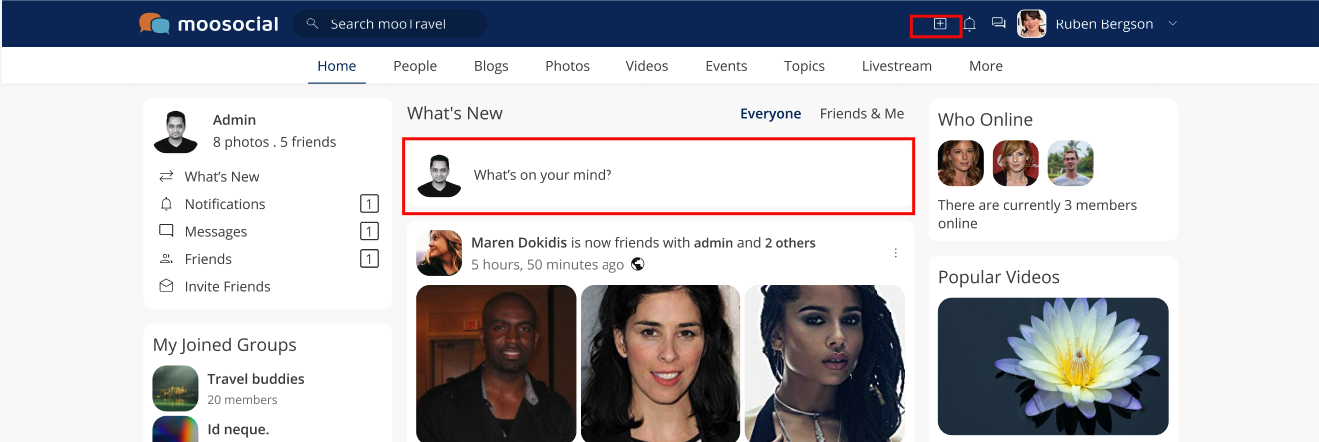
Task: Click the Messages icon in sidebar
Action: point(166,231)
